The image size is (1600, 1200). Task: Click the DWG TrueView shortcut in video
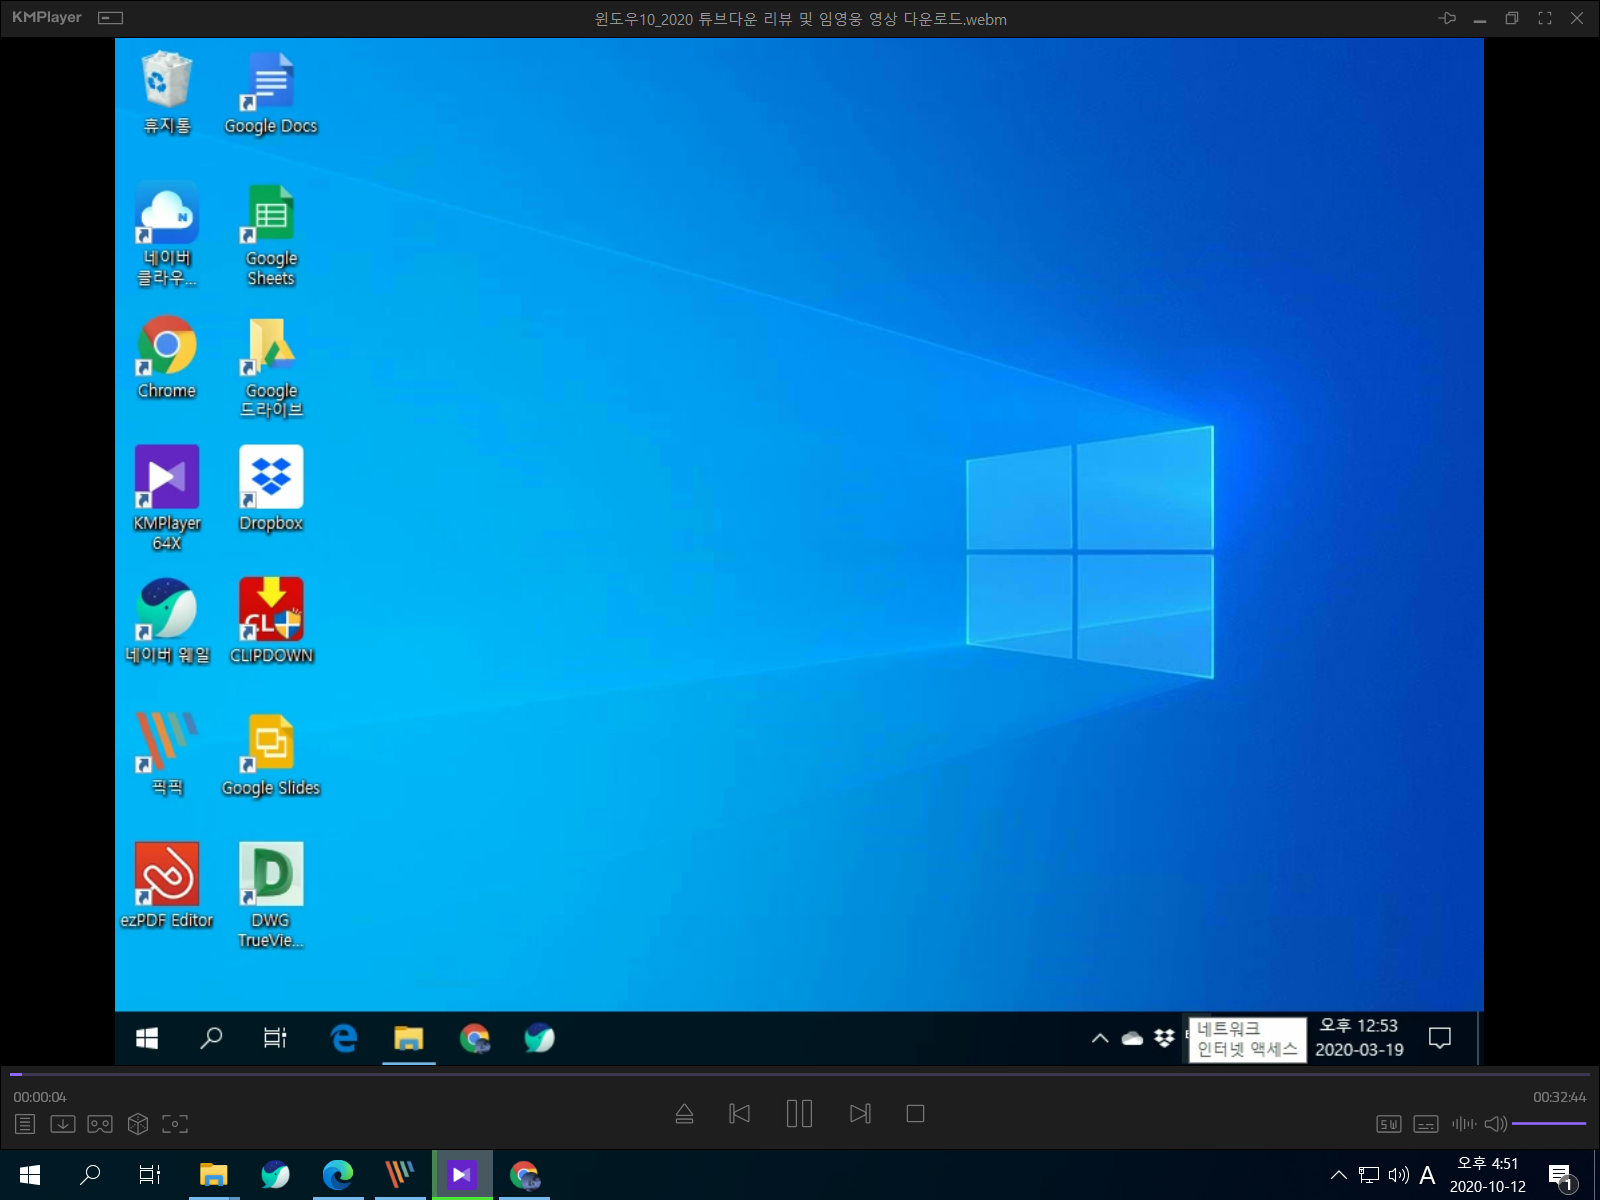point(271,896)
